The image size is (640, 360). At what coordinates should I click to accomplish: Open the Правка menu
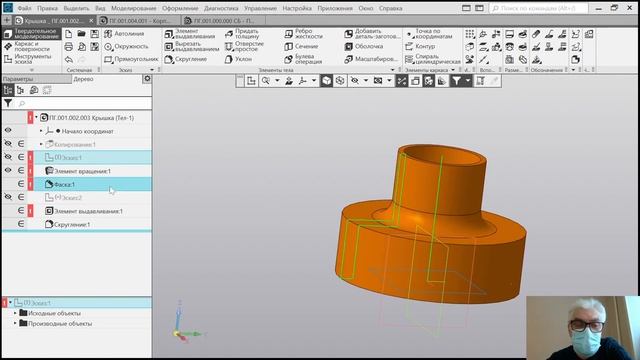[x=47, y=8]
